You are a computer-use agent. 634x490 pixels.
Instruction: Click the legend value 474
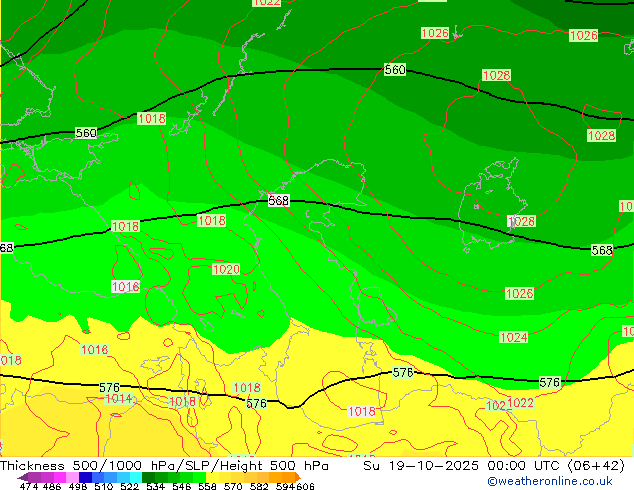tap(29, 486)
